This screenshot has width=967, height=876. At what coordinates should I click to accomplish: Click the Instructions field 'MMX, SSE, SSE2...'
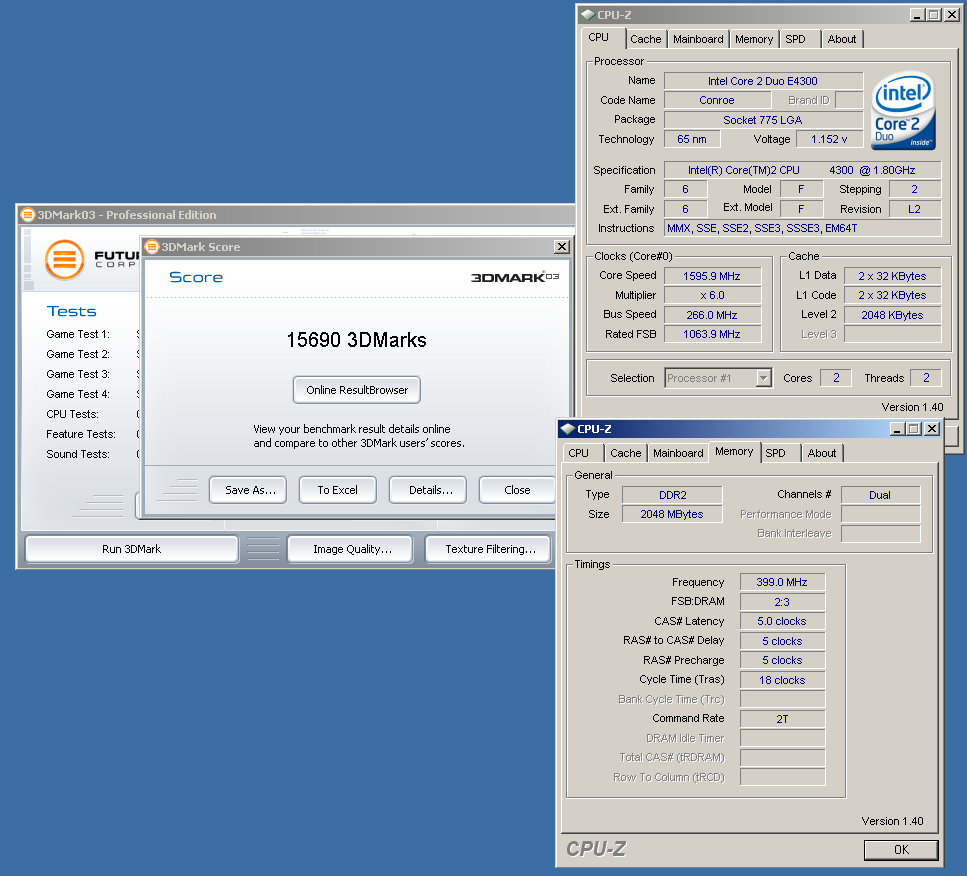tap(802, 228)
